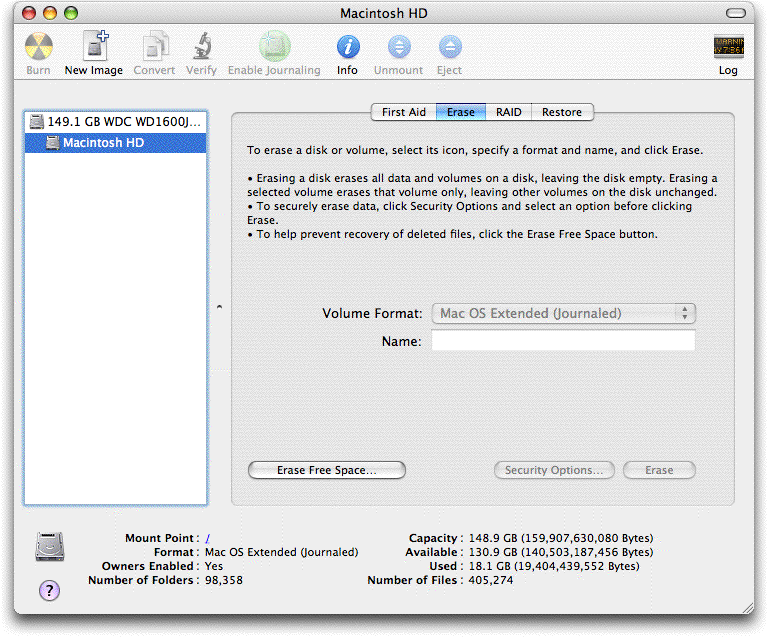Open the Volume Format dropdown
Image resolution: width=768 pixels, height=637 pixels.
[x=563, y=313]
